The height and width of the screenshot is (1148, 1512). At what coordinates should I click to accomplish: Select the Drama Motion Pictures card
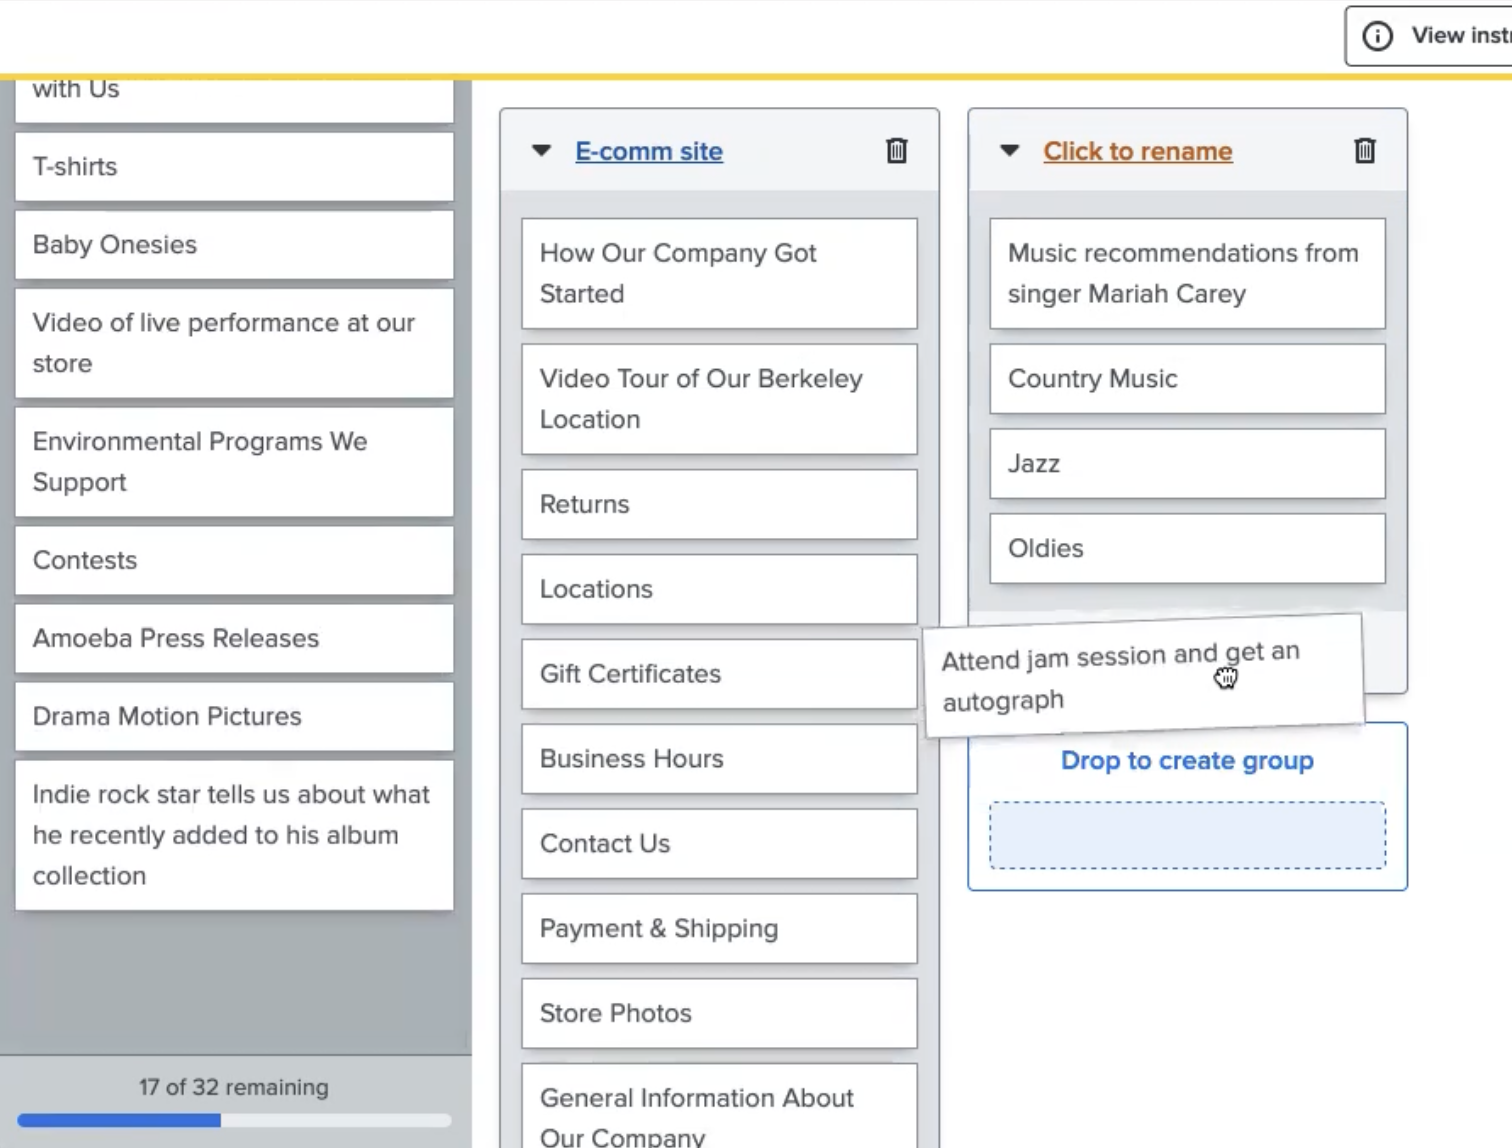coord(234,716)
